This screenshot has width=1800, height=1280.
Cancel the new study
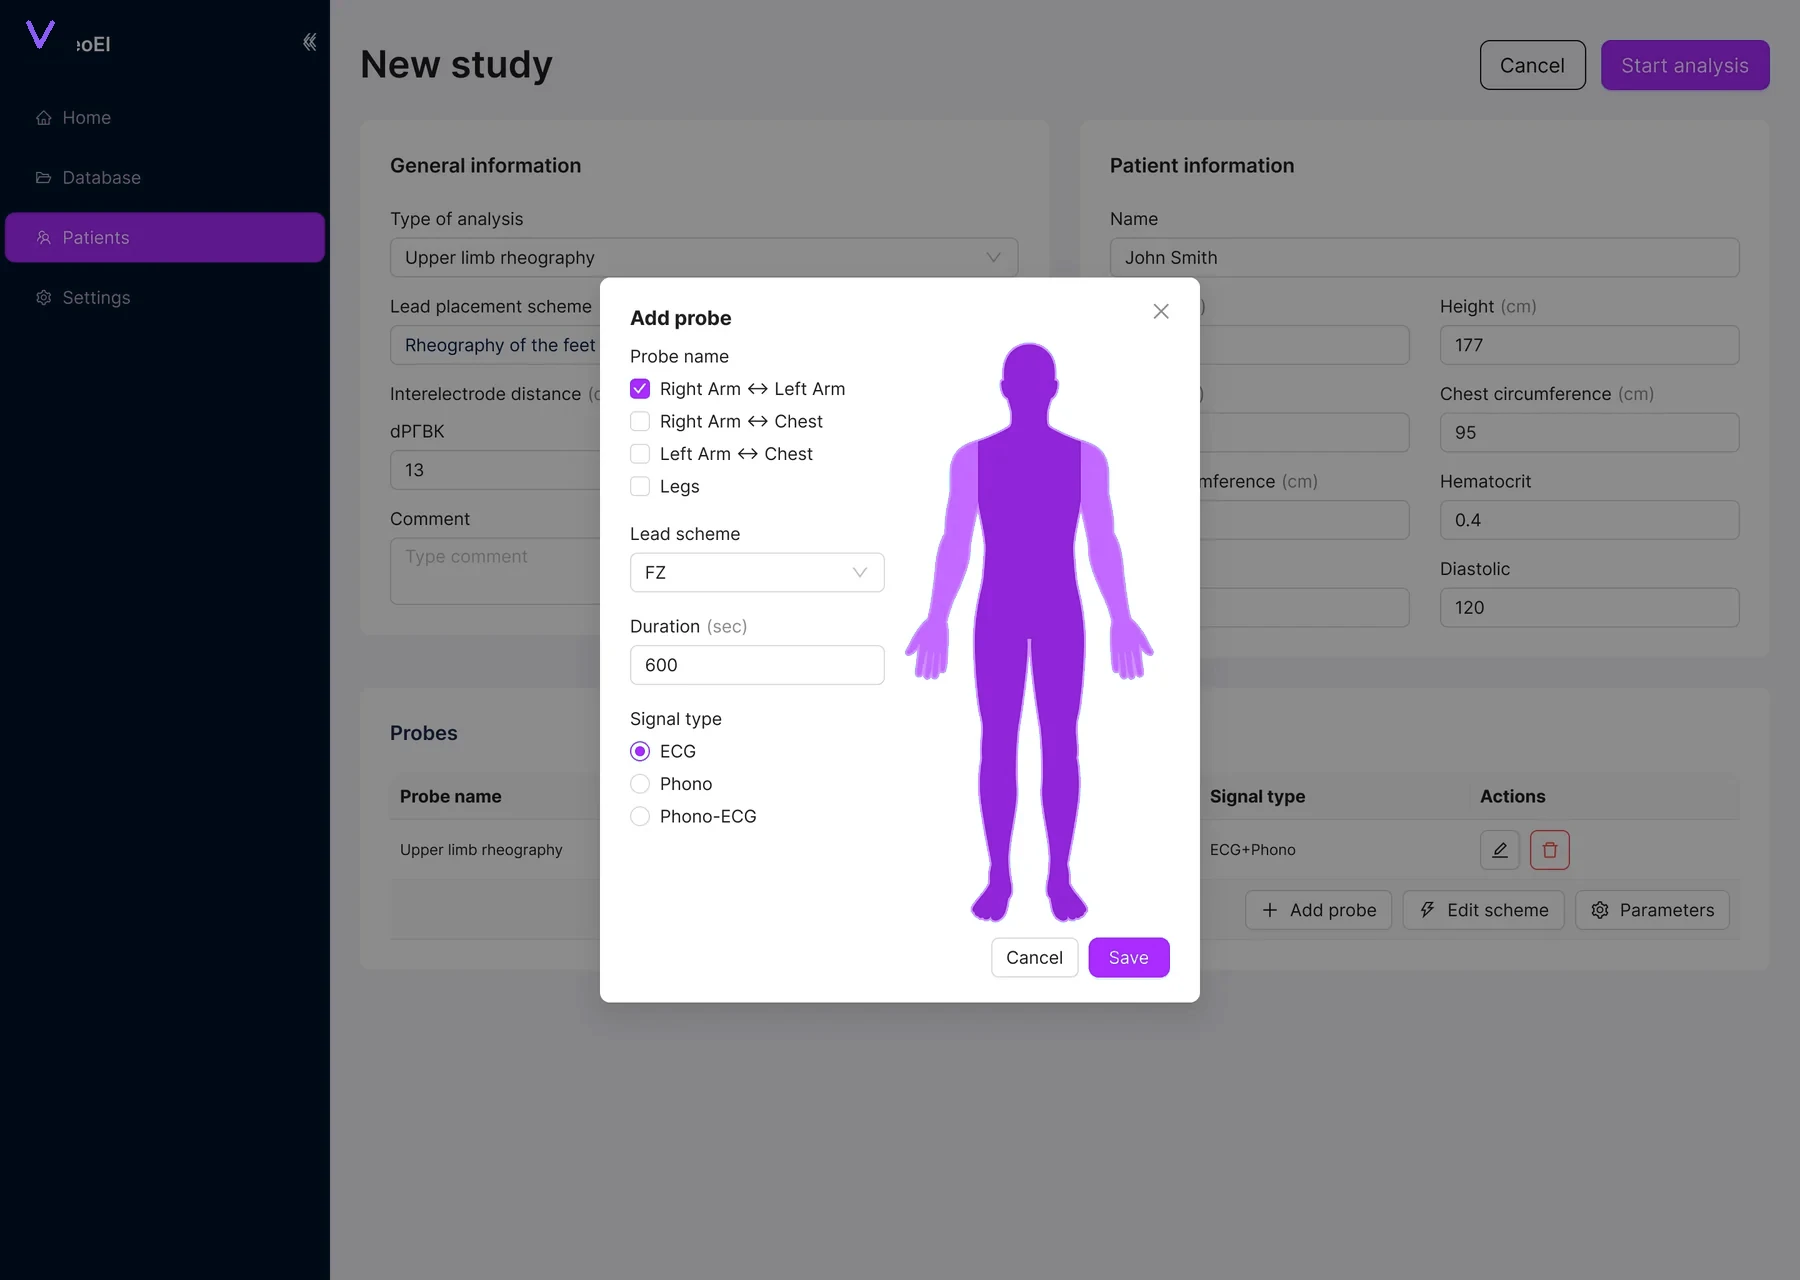(1532, 65)
